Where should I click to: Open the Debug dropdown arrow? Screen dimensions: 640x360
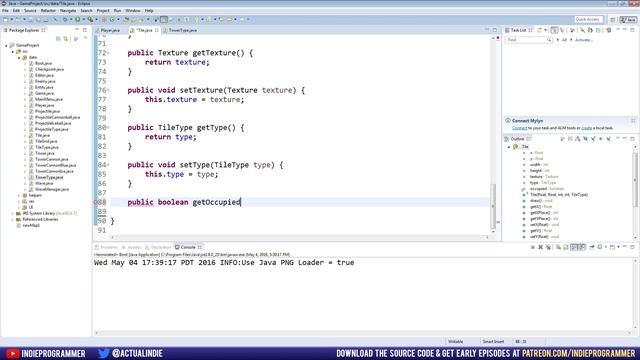[x=70, y=19]
